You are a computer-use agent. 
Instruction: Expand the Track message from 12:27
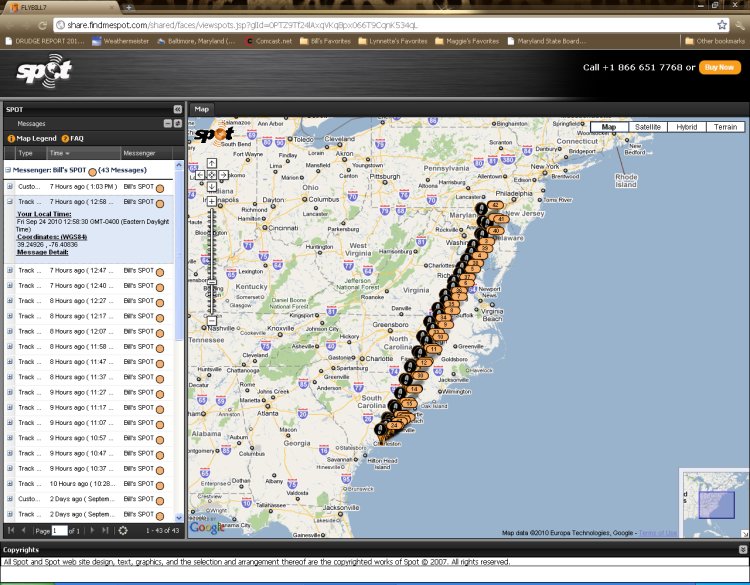(x=10, y=301)
